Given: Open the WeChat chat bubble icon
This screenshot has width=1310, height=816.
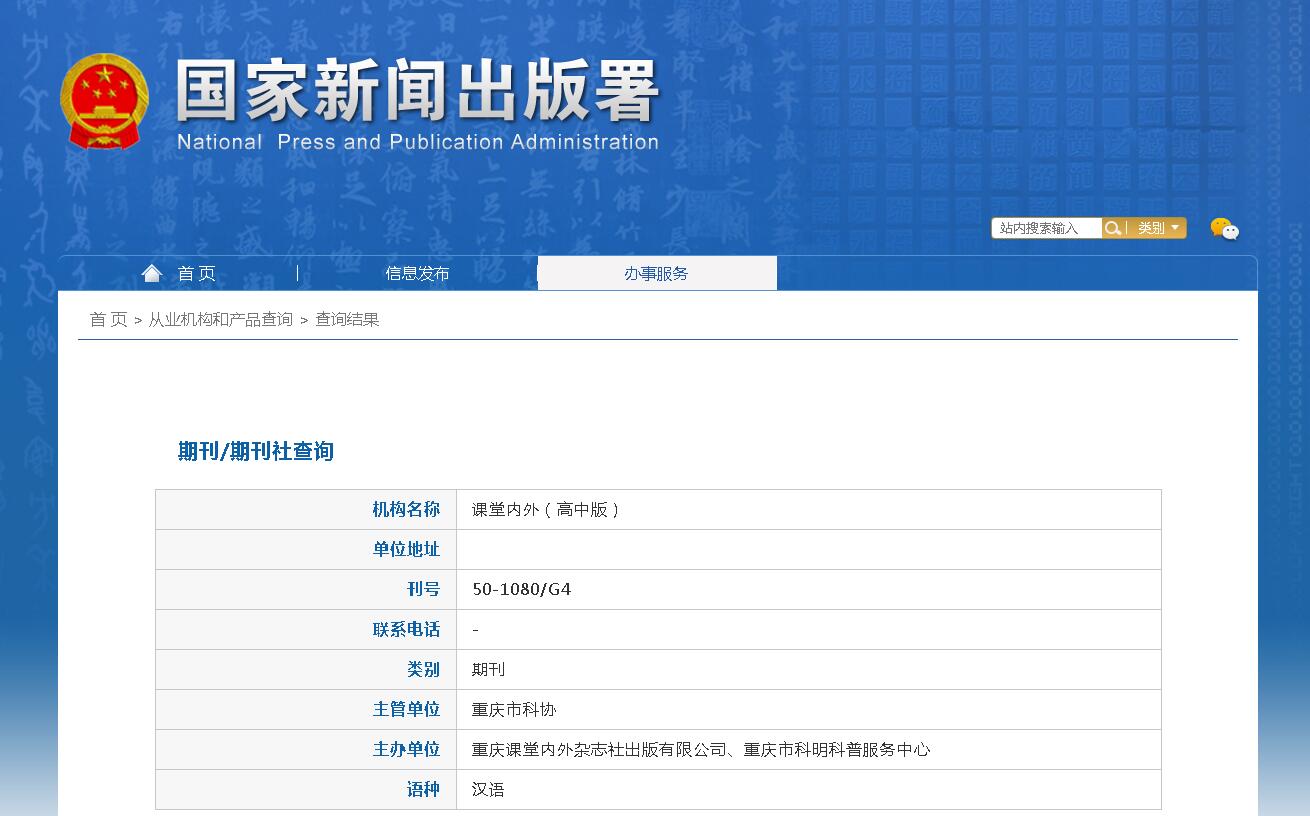Looking at the screenshot, I should click(1224, 229).
